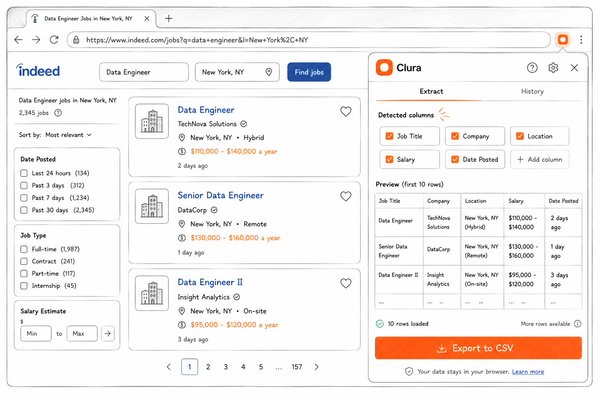This screenshot has width=600, height=400.
Task: Switch to the Extract tab
Action: (x=431, y=91)
